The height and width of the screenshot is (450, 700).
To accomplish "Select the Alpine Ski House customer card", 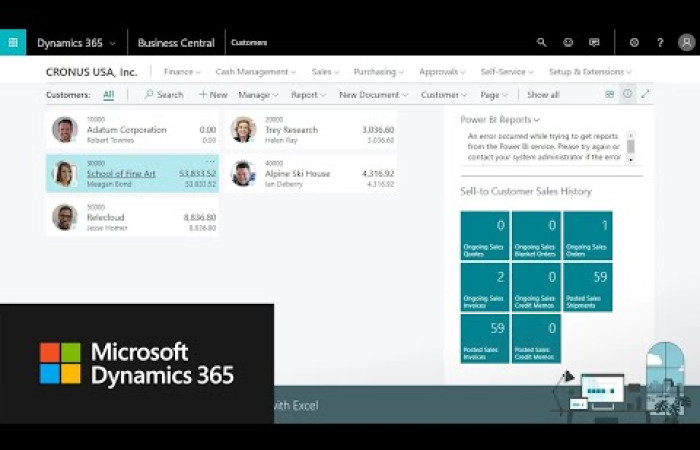I will click(x=311, y=174).
